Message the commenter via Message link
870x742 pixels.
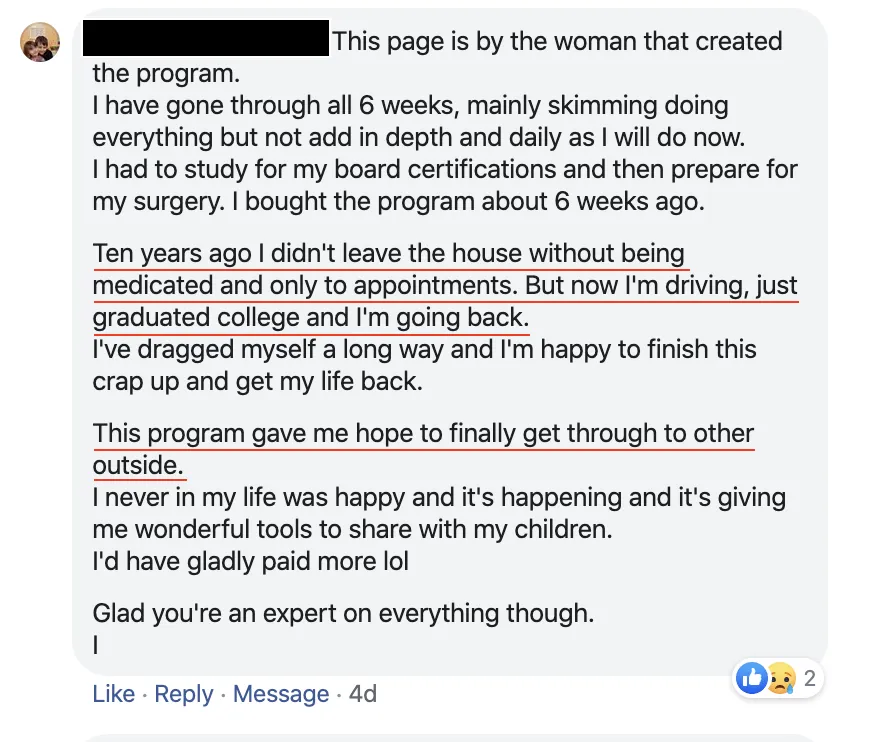click(x=281, y=694)
